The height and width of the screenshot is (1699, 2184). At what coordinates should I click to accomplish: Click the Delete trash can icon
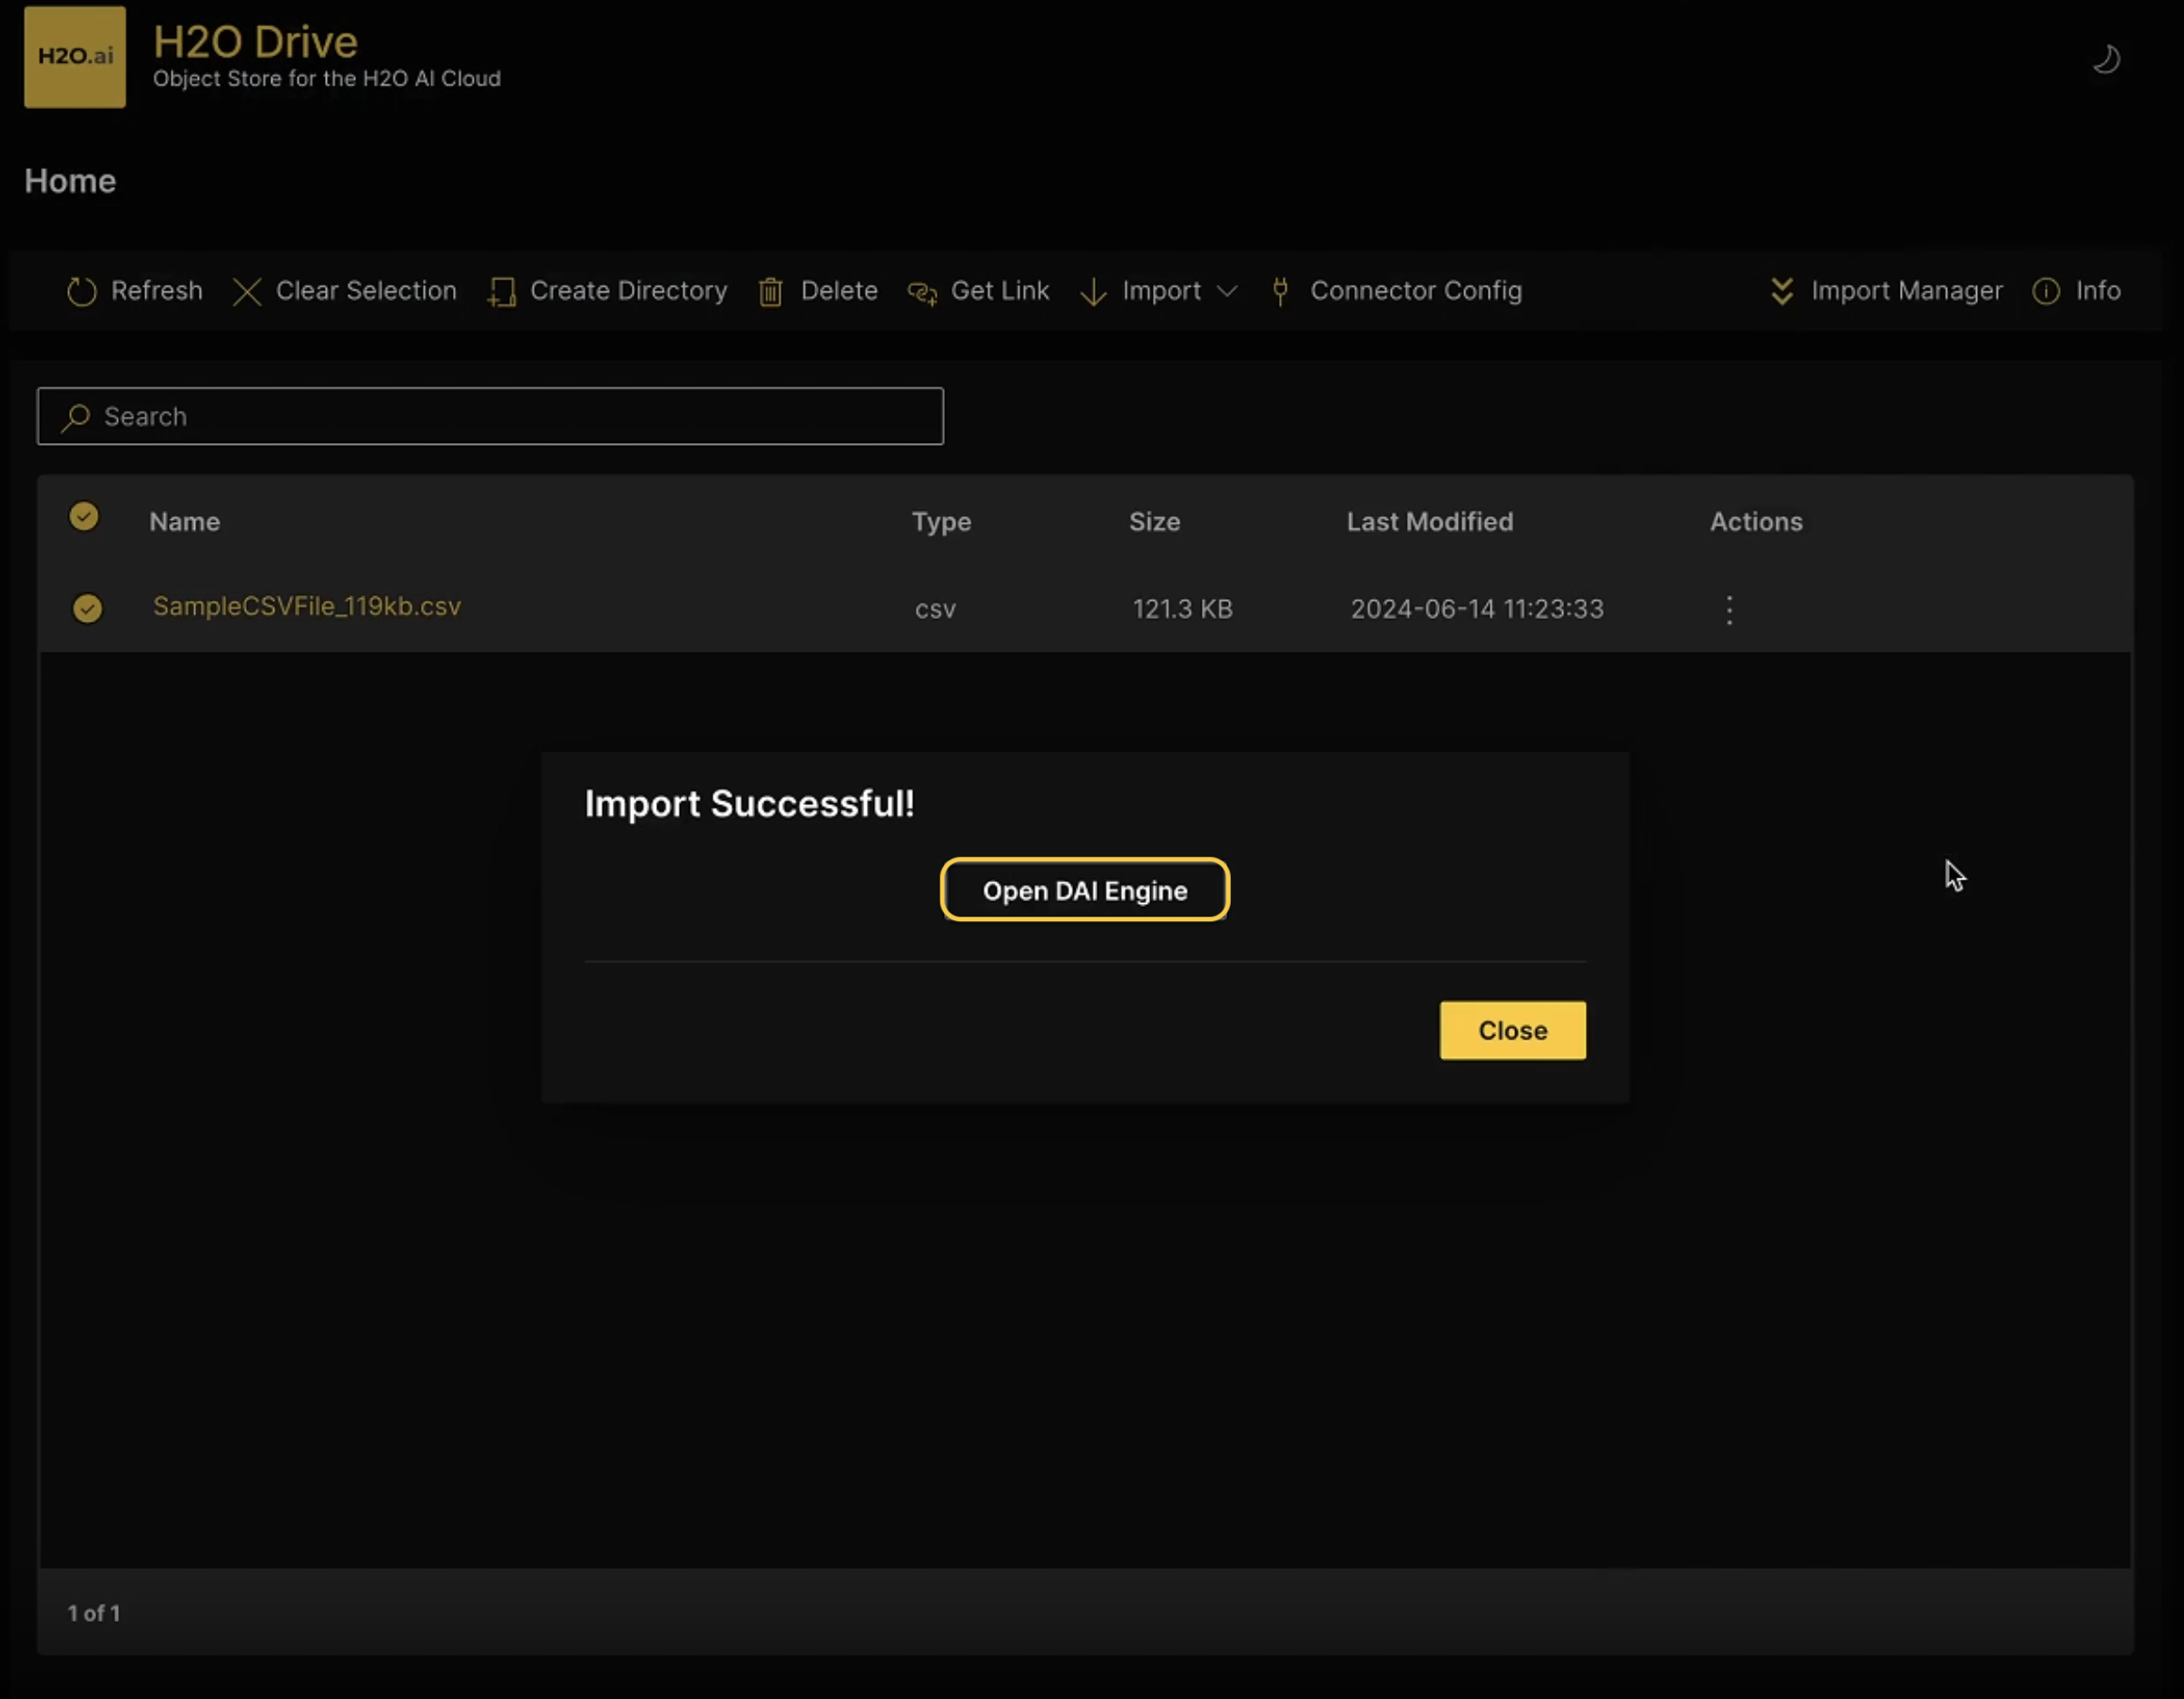(770, 292)
